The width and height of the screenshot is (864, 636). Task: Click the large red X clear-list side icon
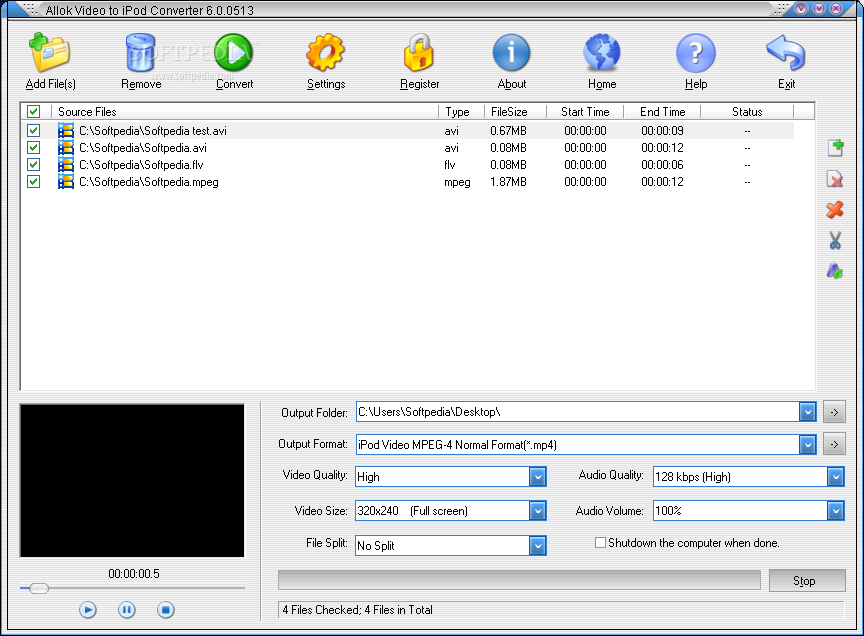coord(835,209)
